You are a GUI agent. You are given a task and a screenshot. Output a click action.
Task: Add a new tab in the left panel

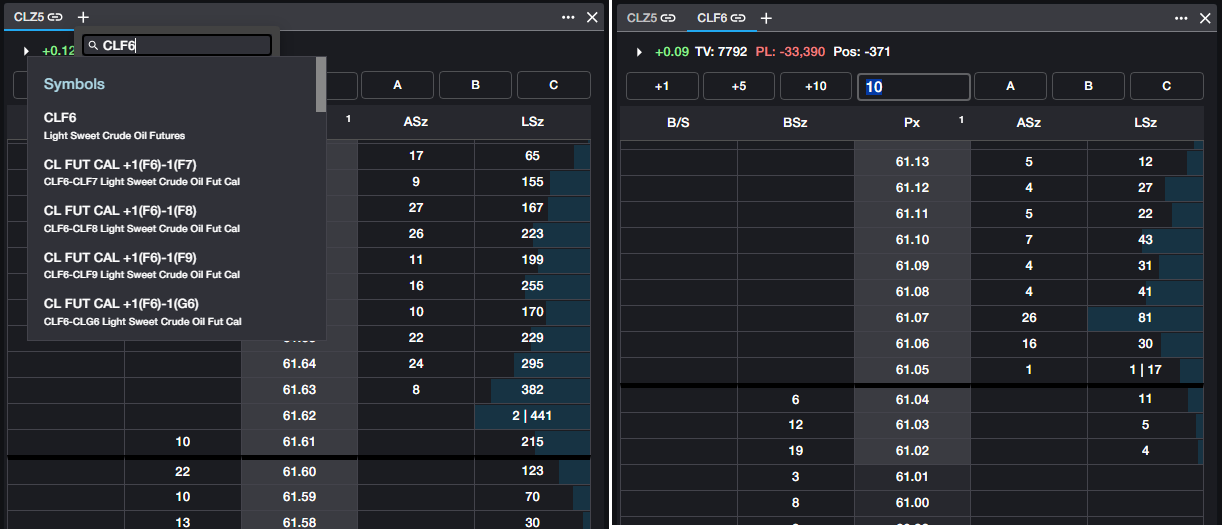click(x=83, y=17)
